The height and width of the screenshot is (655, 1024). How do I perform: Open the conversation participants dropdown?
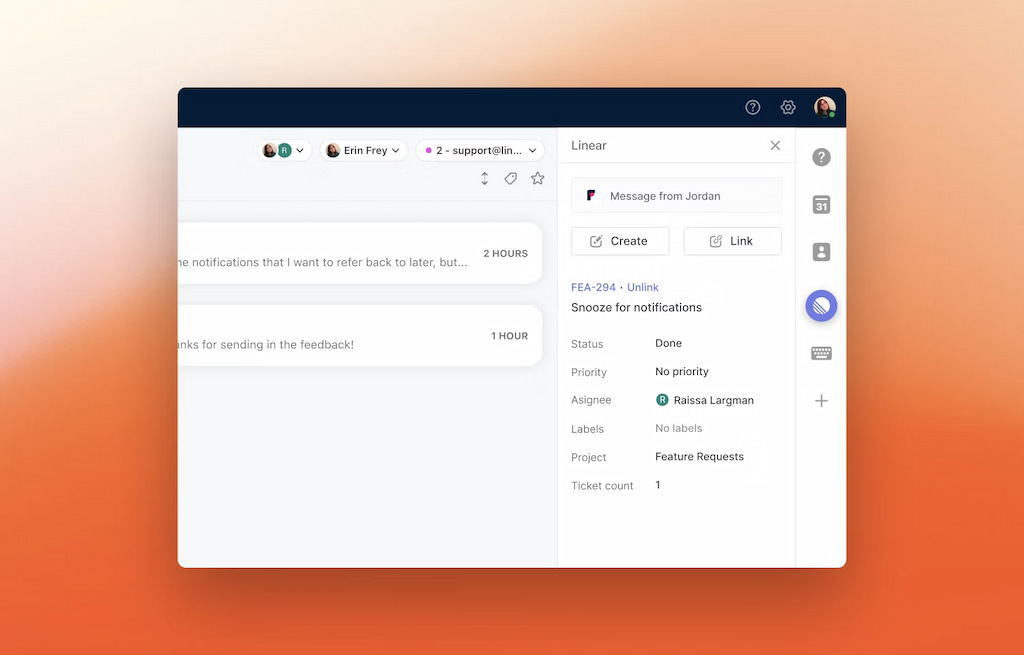coord(281,150)
